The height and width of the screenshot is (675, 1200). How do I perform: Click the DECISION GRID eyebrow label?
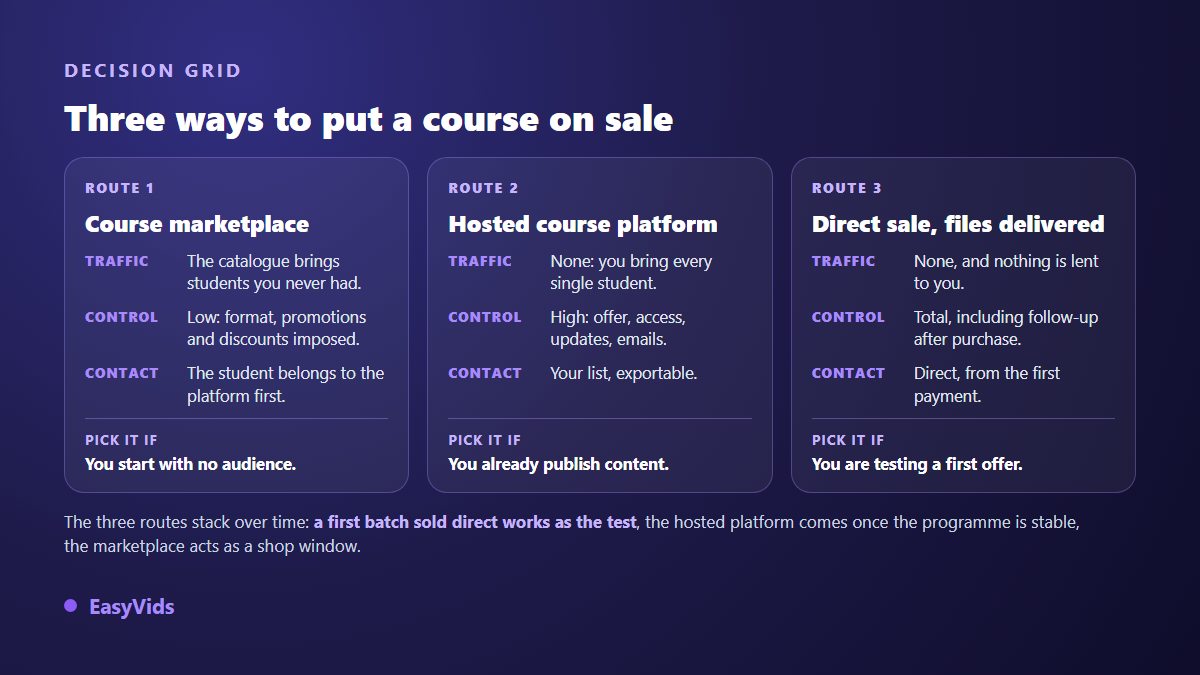153,71
